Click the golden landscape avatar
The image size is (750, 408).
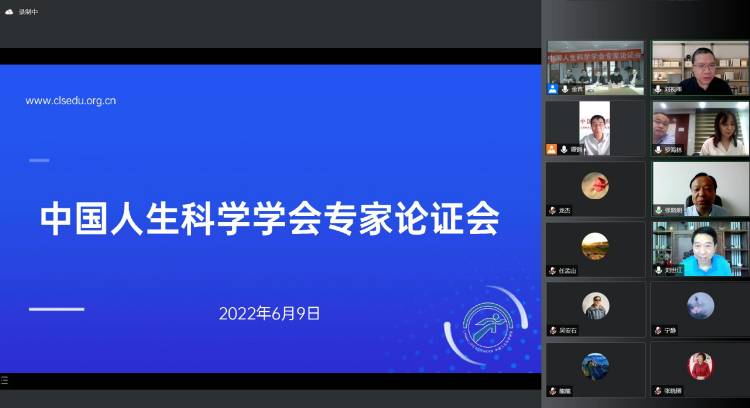tap(595, 246)
